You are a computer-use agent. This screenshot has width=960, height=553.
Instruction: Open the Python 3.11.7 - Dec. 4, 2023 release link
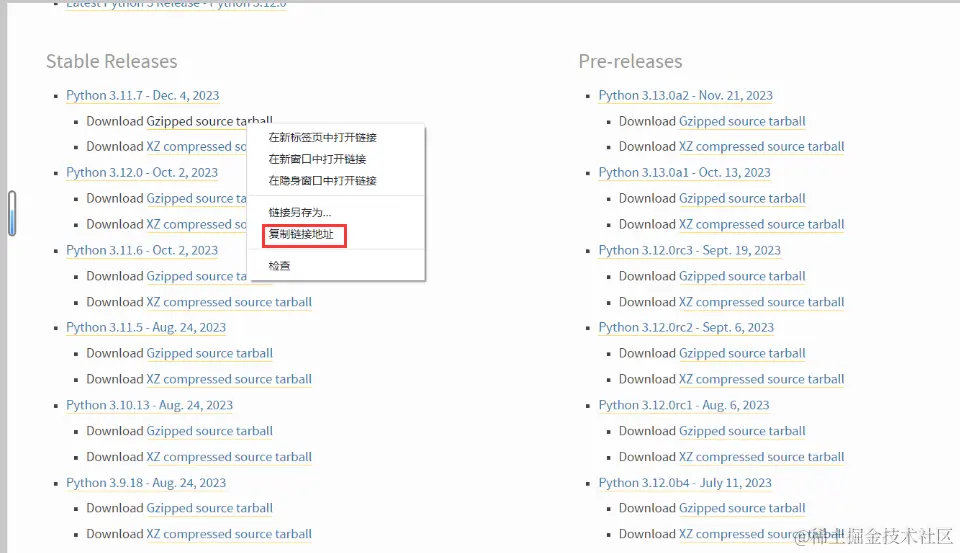coord(143,96)
